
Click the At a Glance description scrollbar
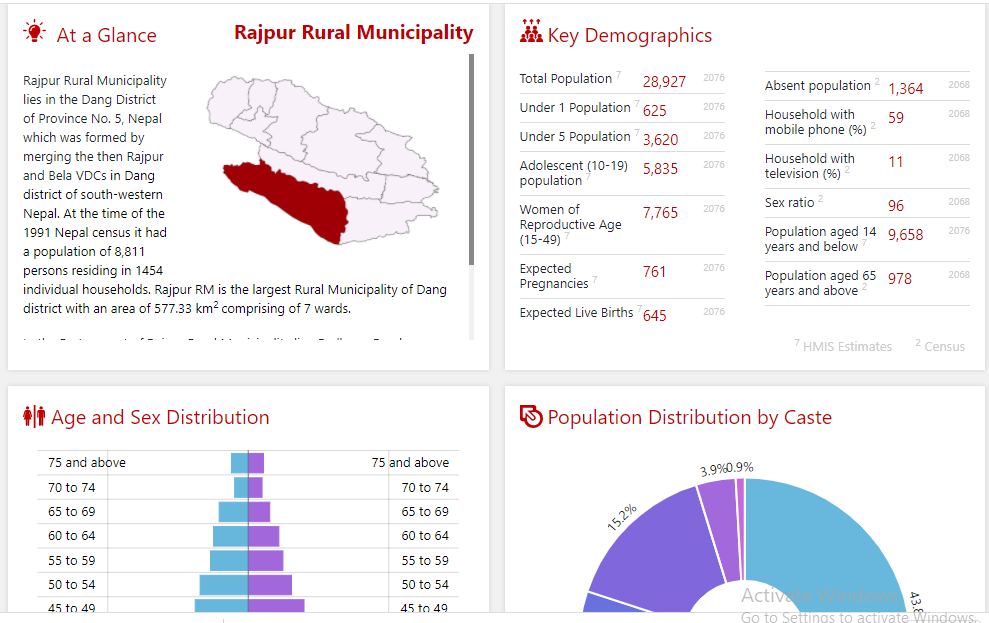click(471, 160)
